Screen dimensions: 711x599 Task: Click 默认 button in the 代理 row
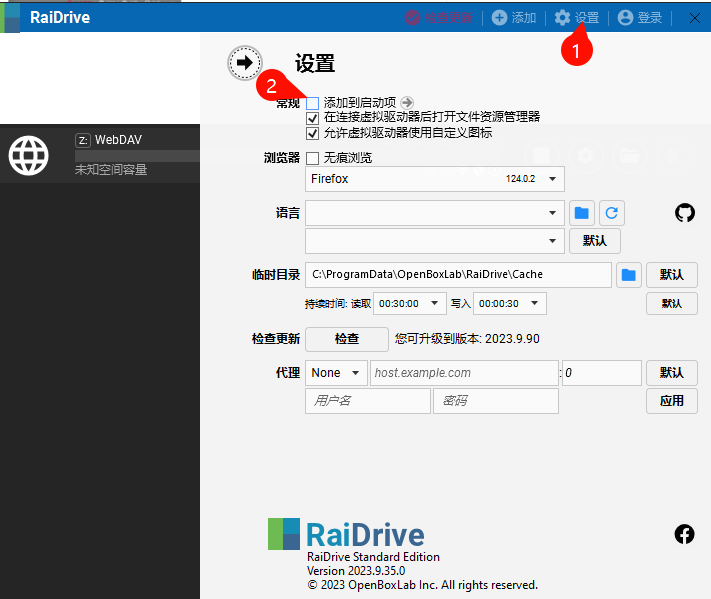pos(672,373)
